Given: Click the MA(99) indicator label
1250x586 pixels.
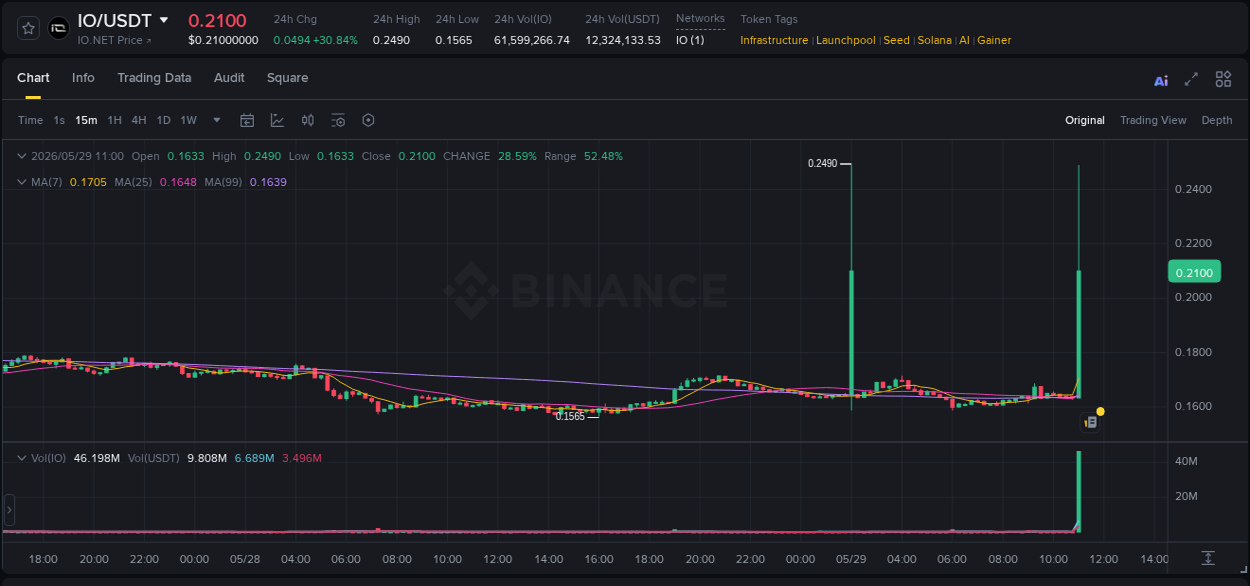Looking at the screenshot, I should click(x=224, y=182).
